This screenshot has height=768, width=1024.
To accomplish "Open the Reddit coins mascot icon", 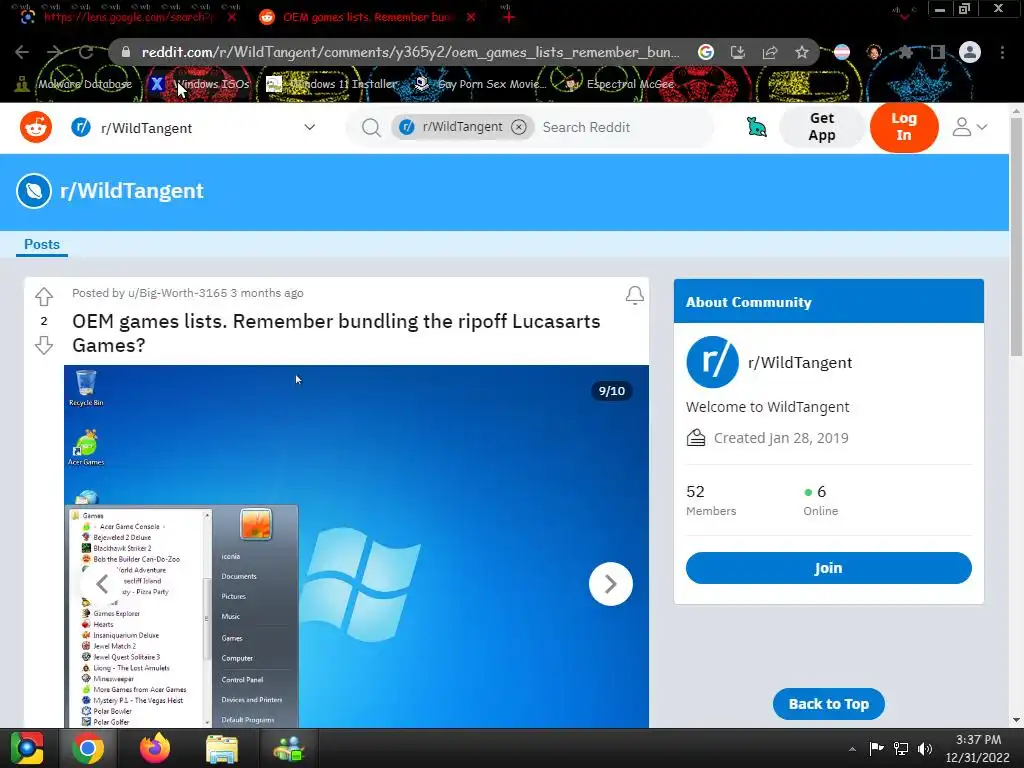I will tap(756, 127).
